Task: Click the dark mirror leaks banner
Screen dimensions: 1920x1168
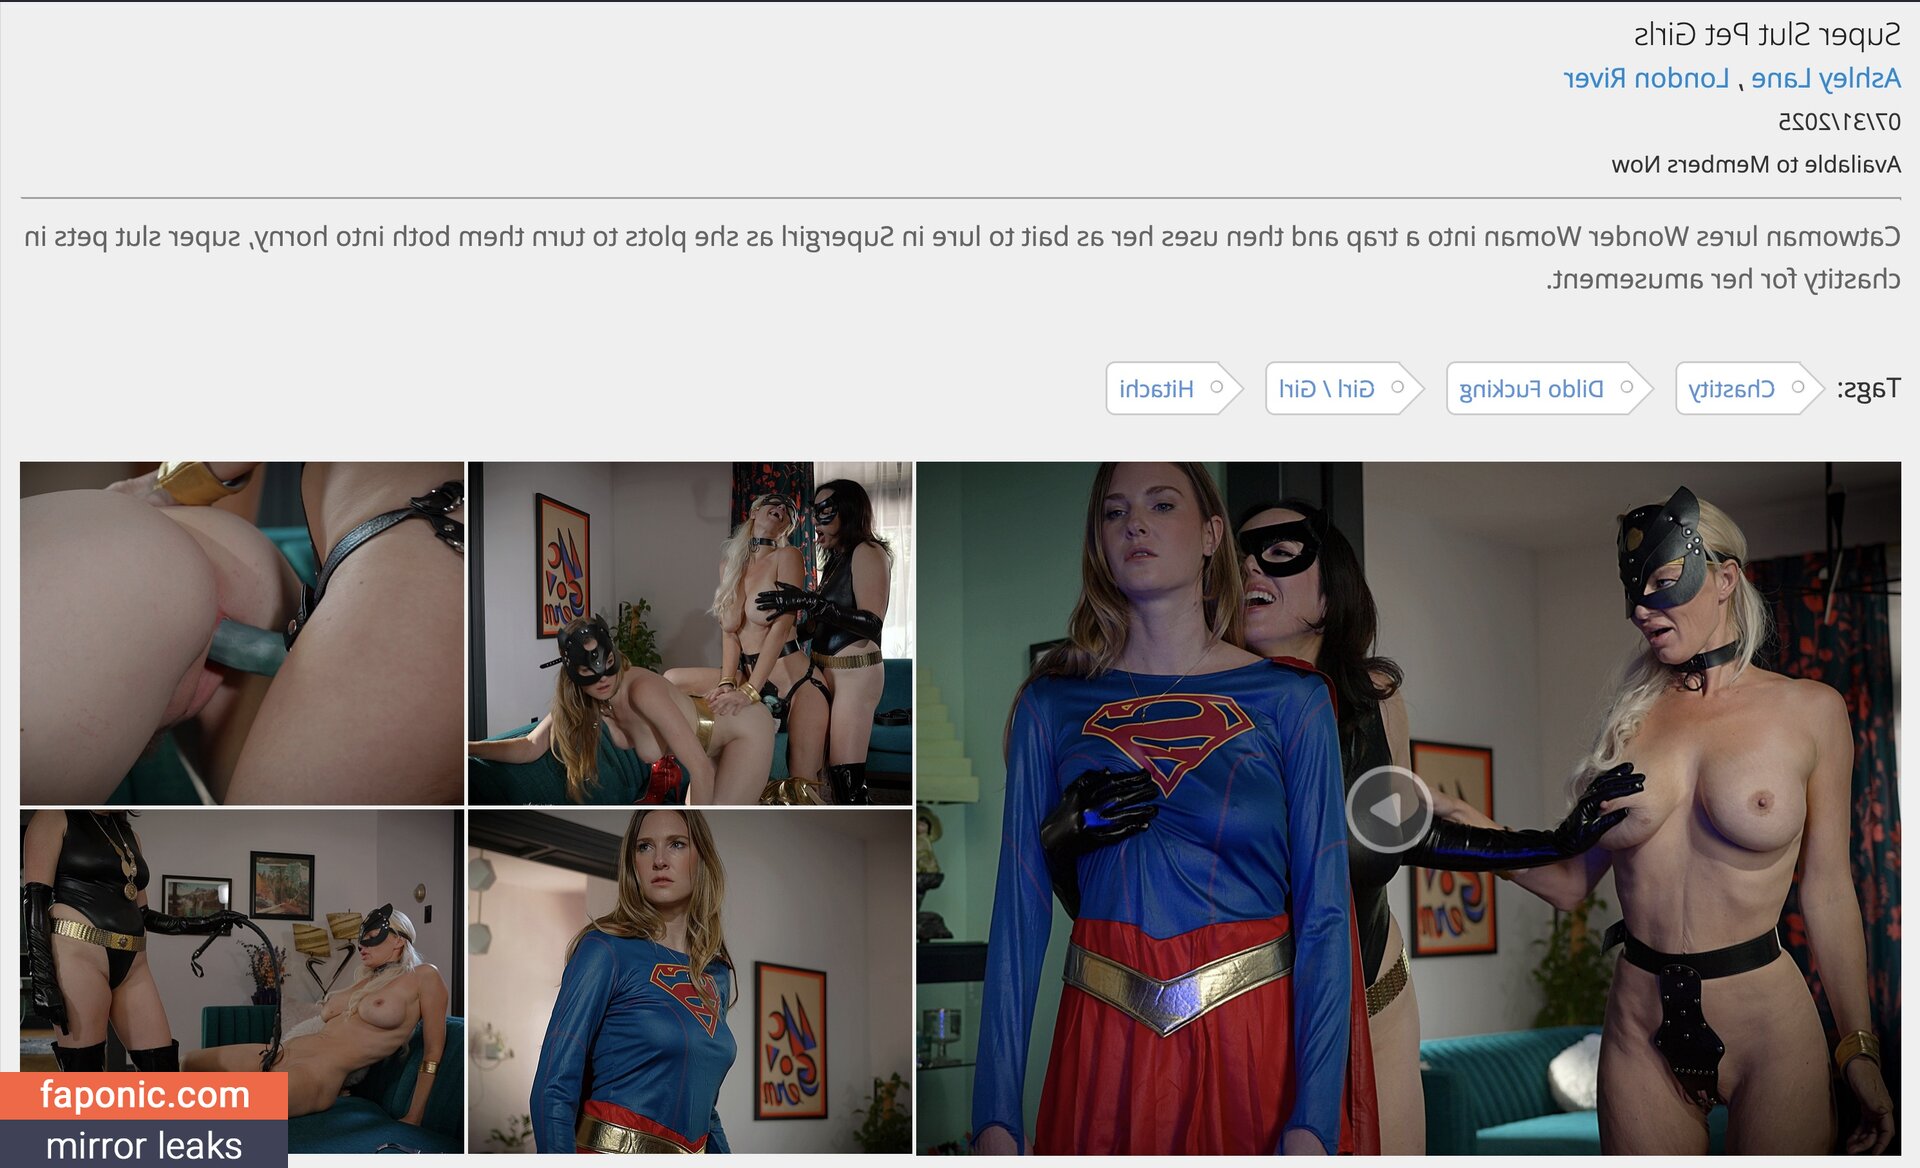Action: (x=144, y=1145)
